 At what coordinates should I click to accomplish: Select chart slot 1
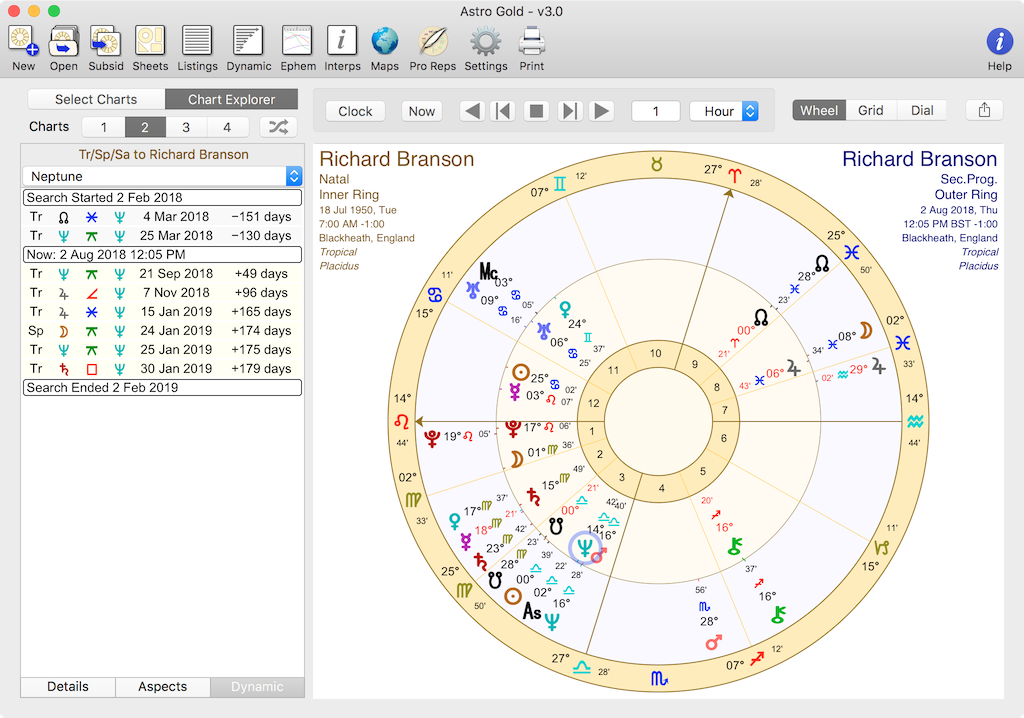[x=103, y=127]
